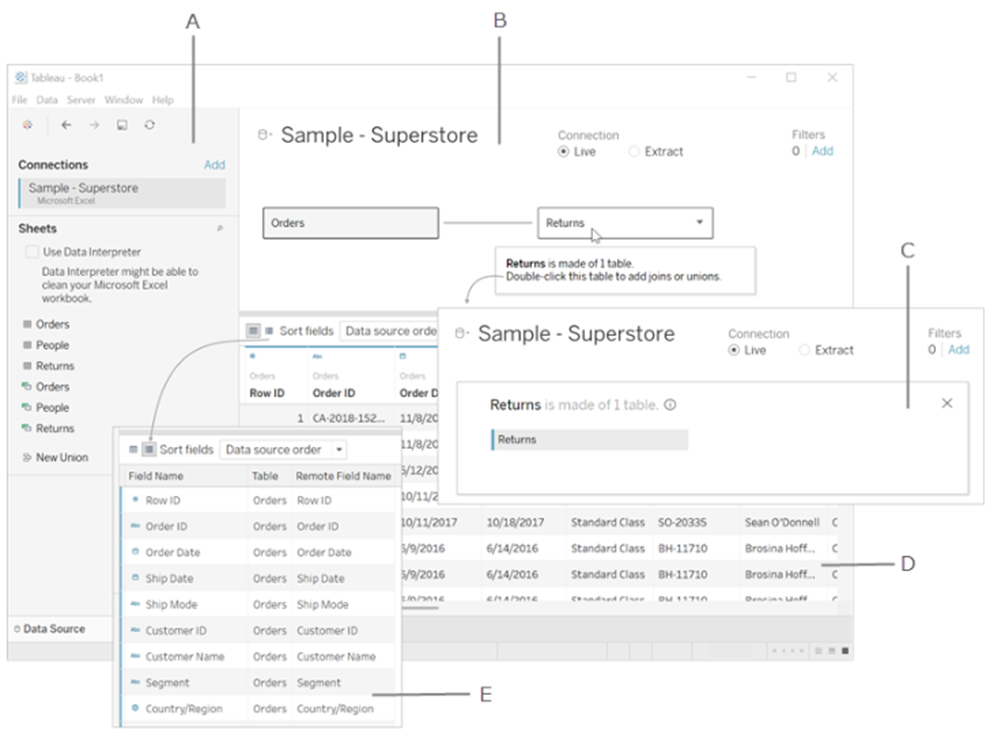Click the calendar icon of the Ship Date field row
This screenshot has height=734, width=990.
[x=135, y=577]
